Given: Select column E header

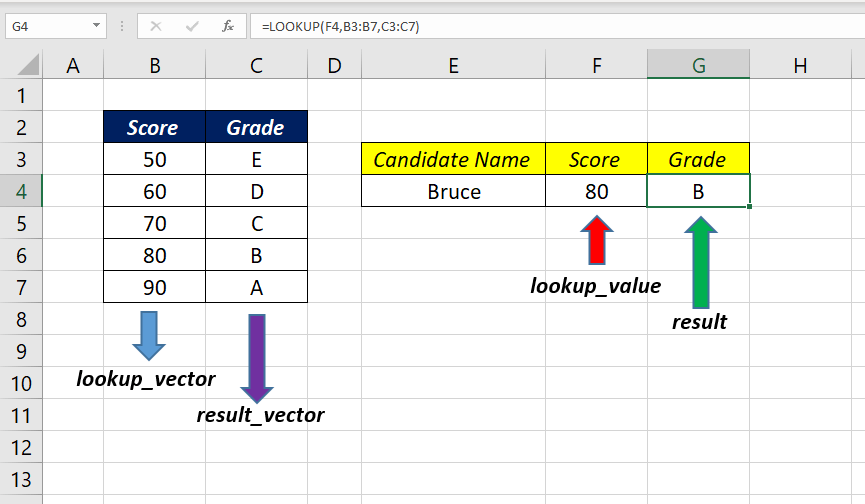Looking at the screenshot, I should coord(453,66).
